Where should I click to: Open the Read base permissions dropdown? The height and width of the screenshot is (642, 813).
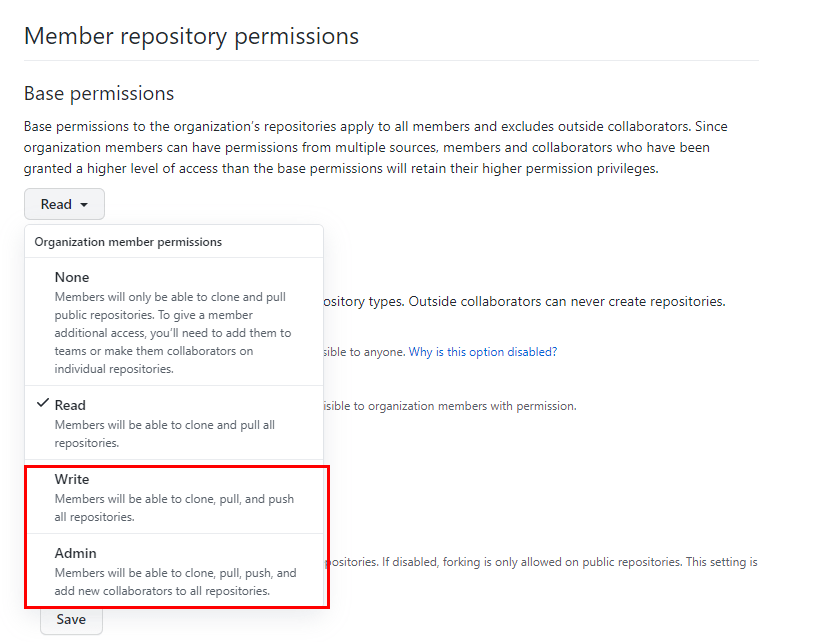click(64, 204)
